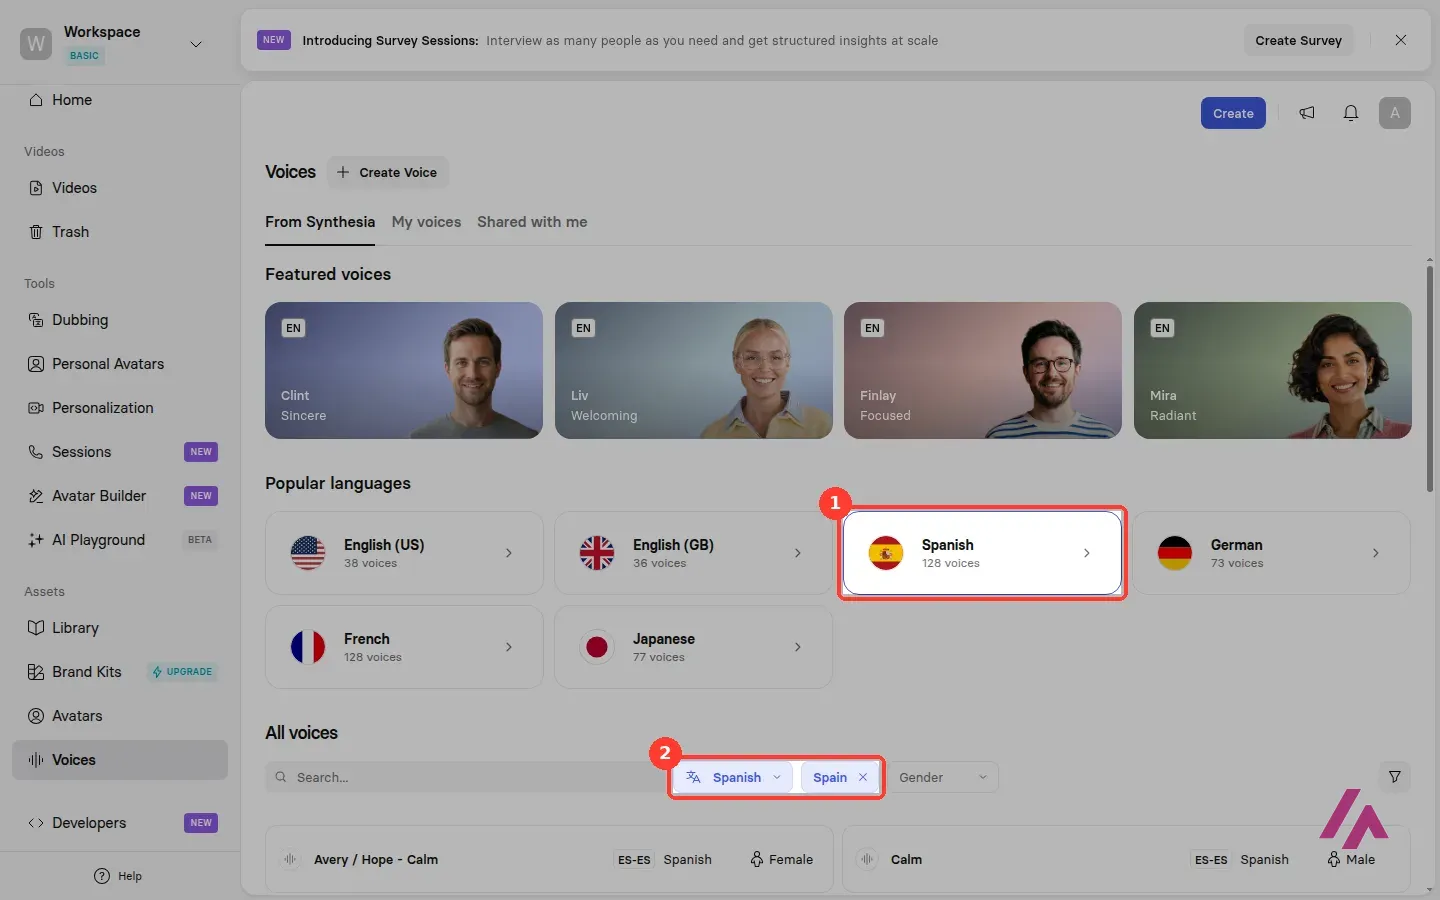The image size is (1440, 900).
Task: Select the Liv Welcoming featured voice
Action: coord(694,370)
